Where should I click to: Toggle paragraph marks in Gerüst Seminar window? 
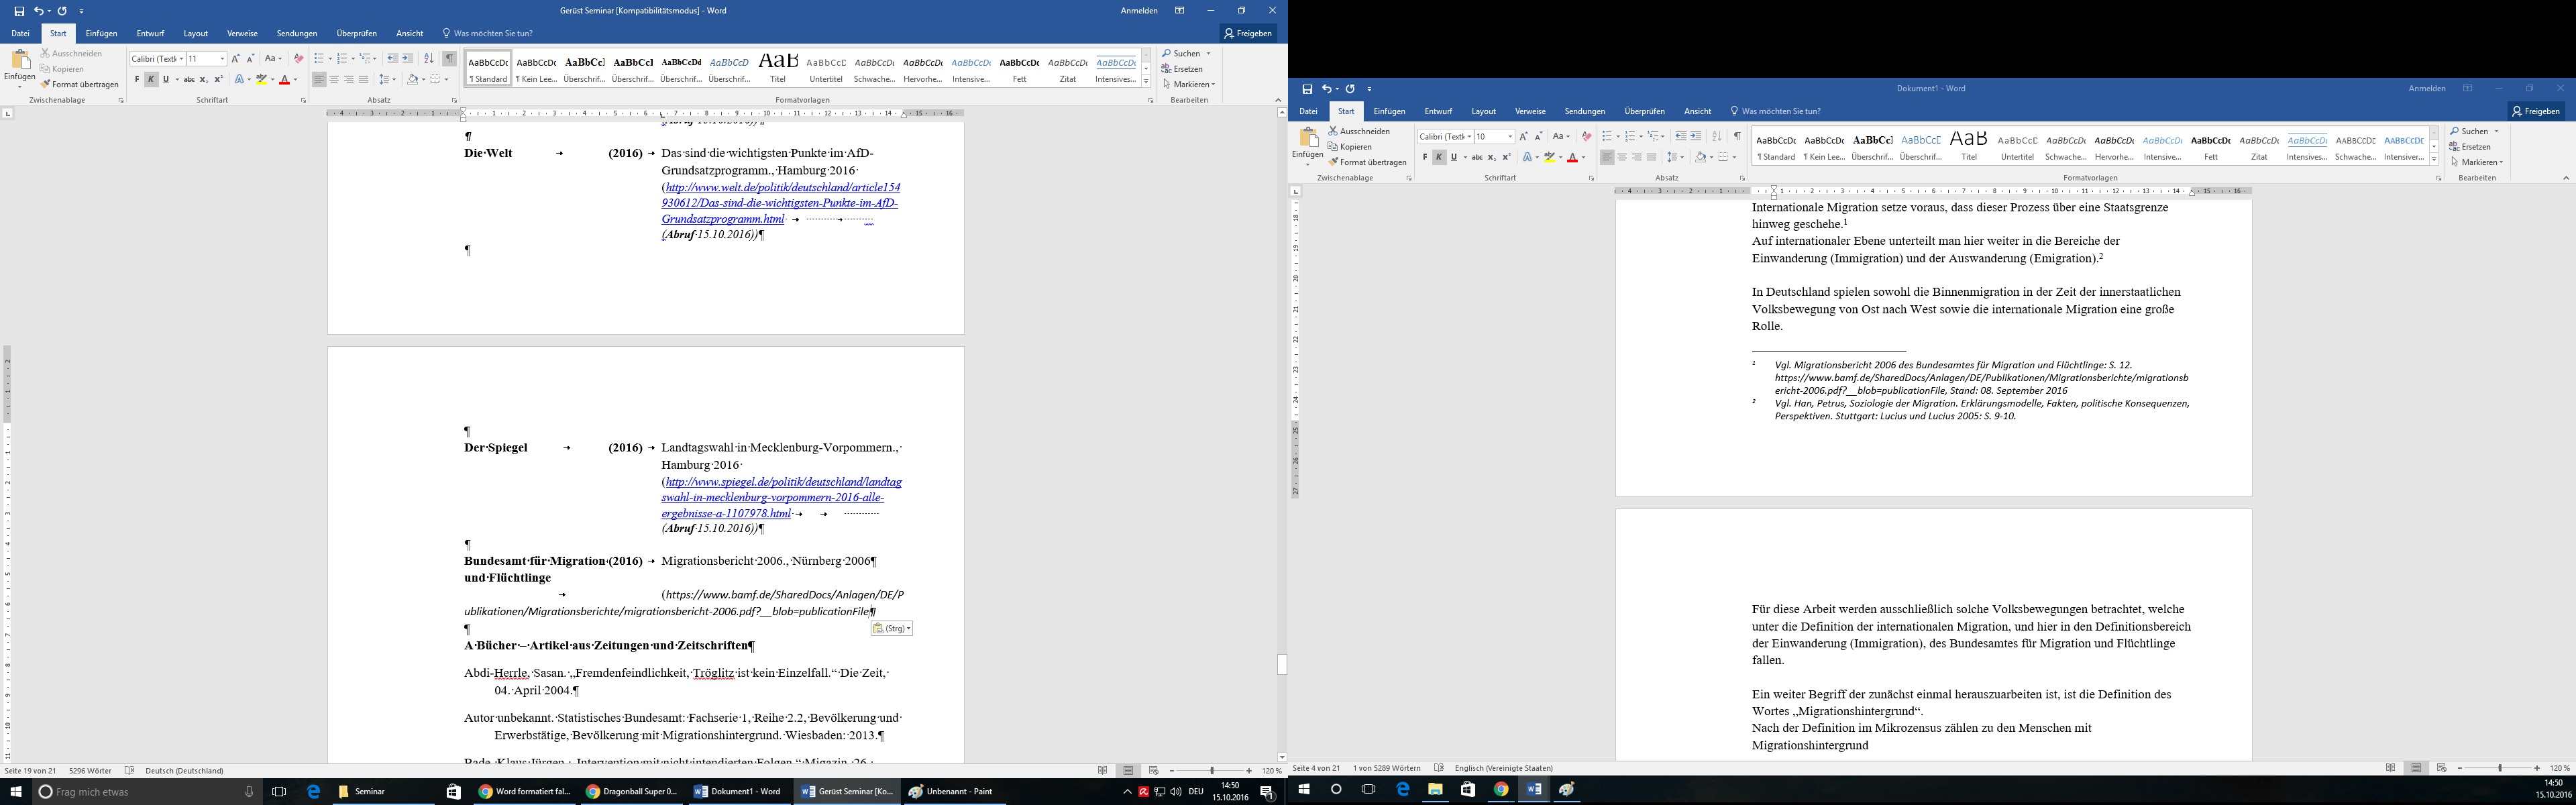[x=449, y=59]
